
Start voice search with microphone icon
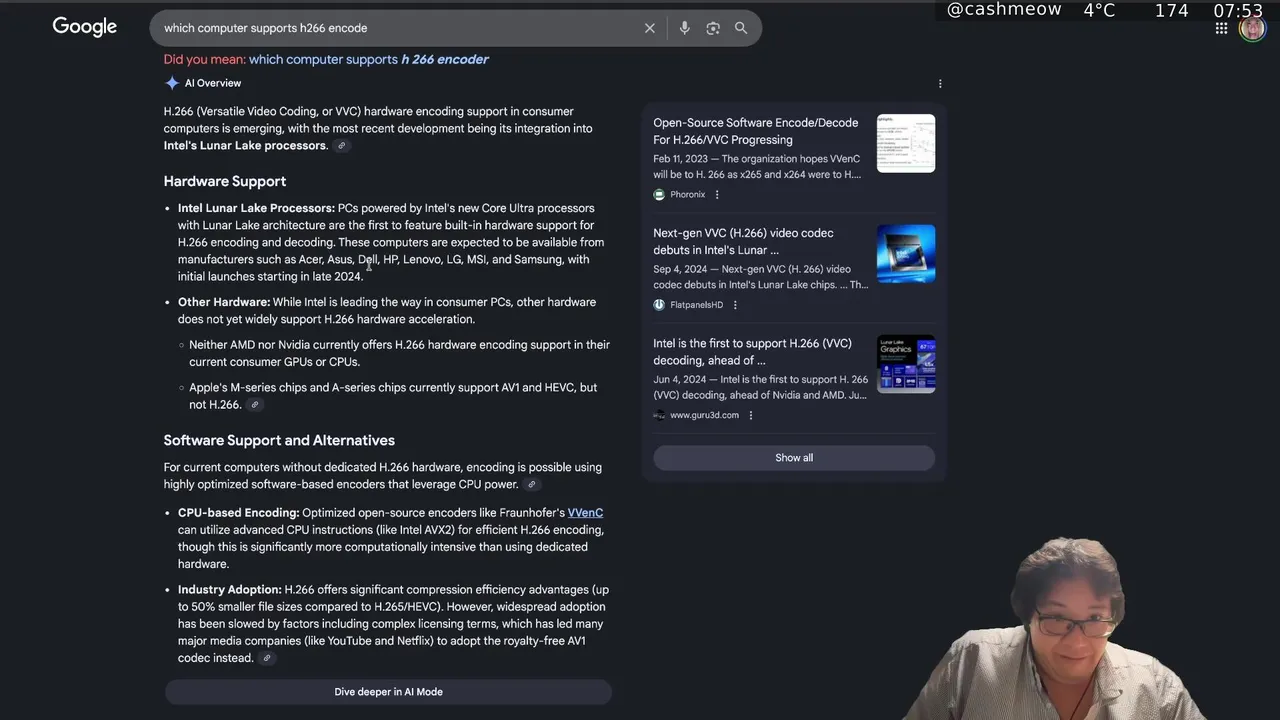(684, 28)
